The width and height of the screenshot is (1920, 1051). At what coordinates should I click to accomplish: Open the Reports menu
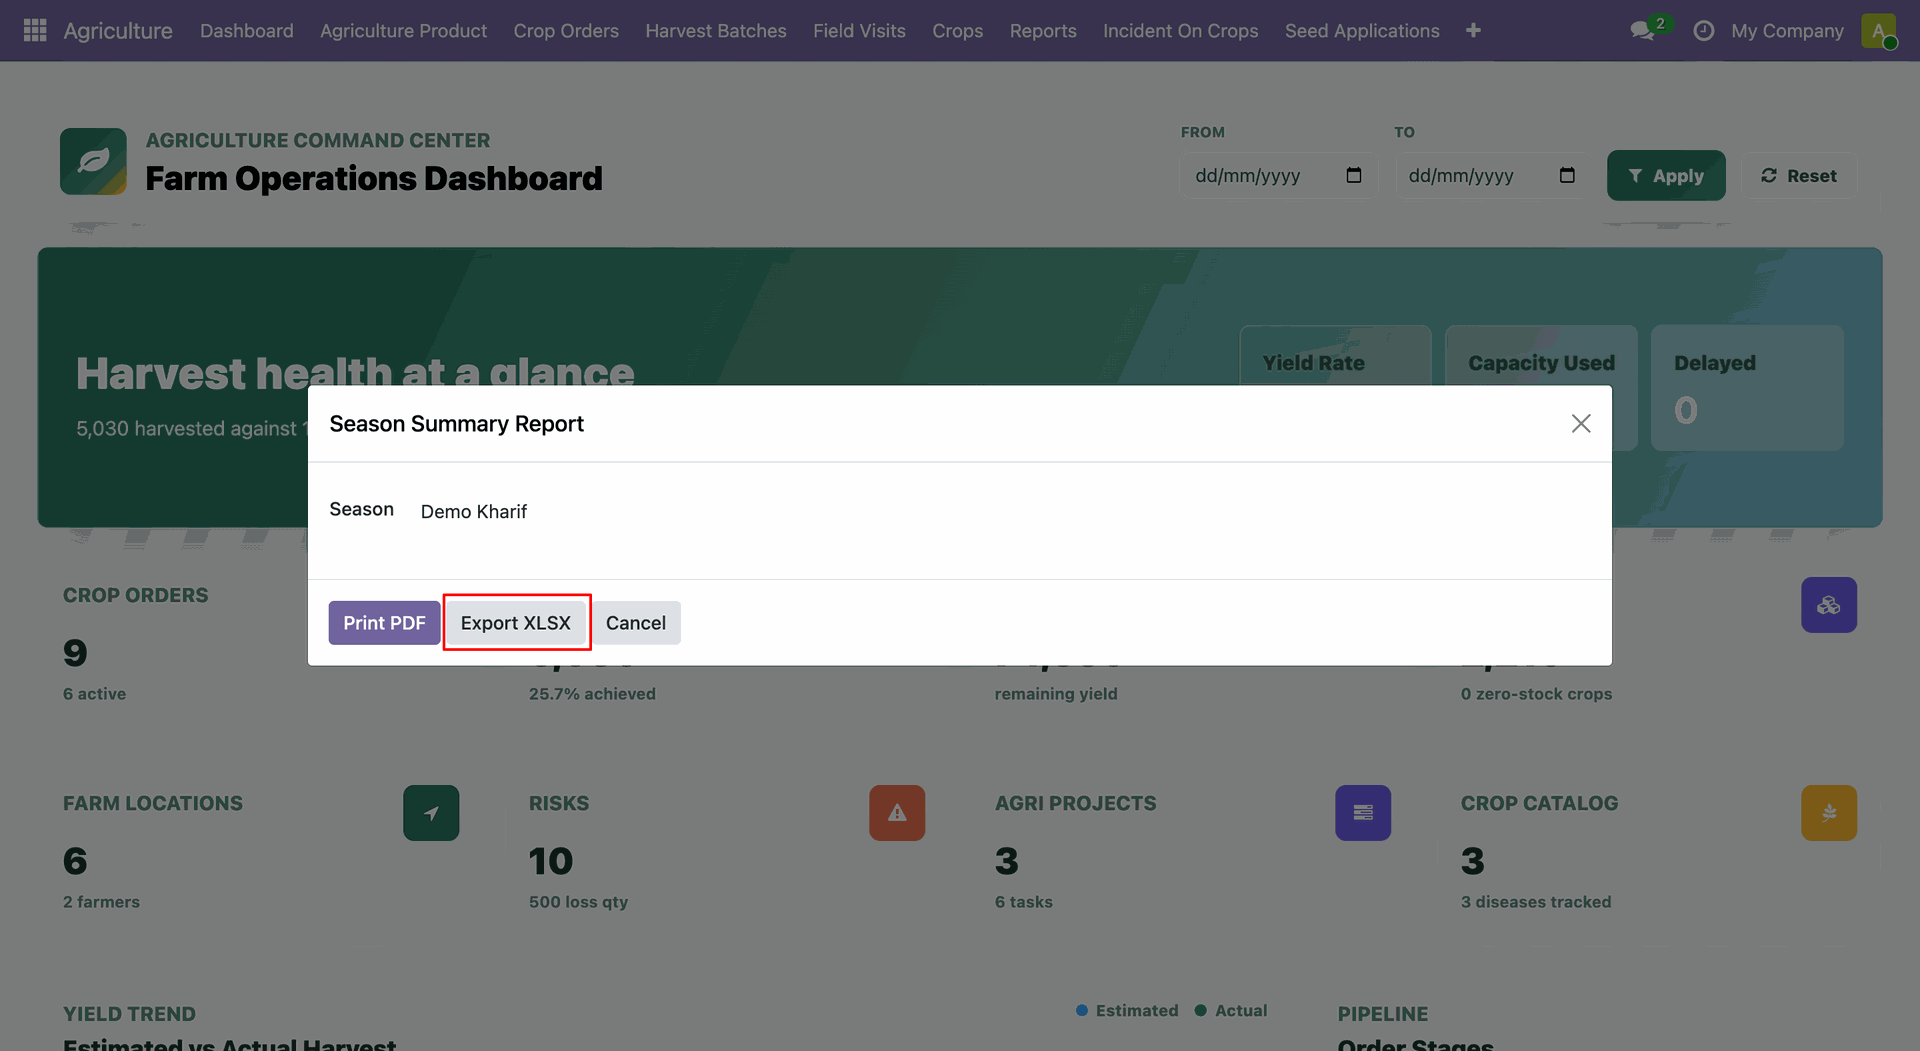click(1043, 31)
